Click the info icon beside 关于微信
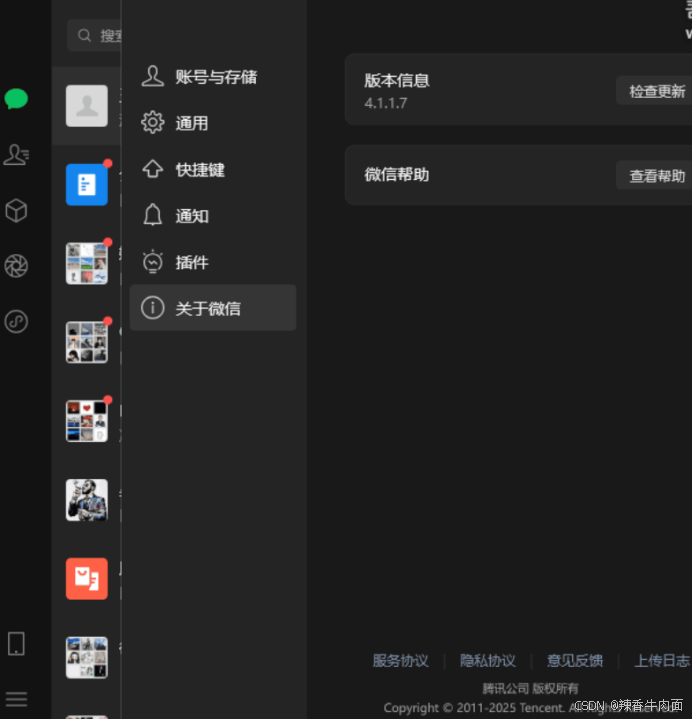The width and height of the screenshot is (692, 720). click(x=152, y=308)
